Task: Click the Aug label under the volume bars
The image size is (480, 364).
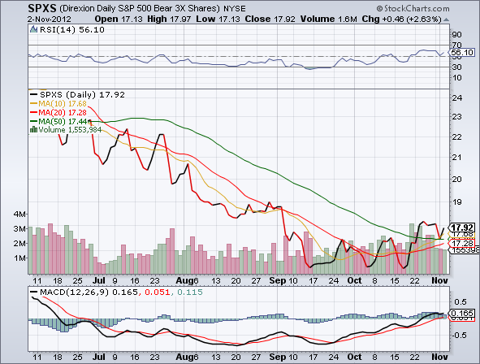Action: tap(184, 281)
